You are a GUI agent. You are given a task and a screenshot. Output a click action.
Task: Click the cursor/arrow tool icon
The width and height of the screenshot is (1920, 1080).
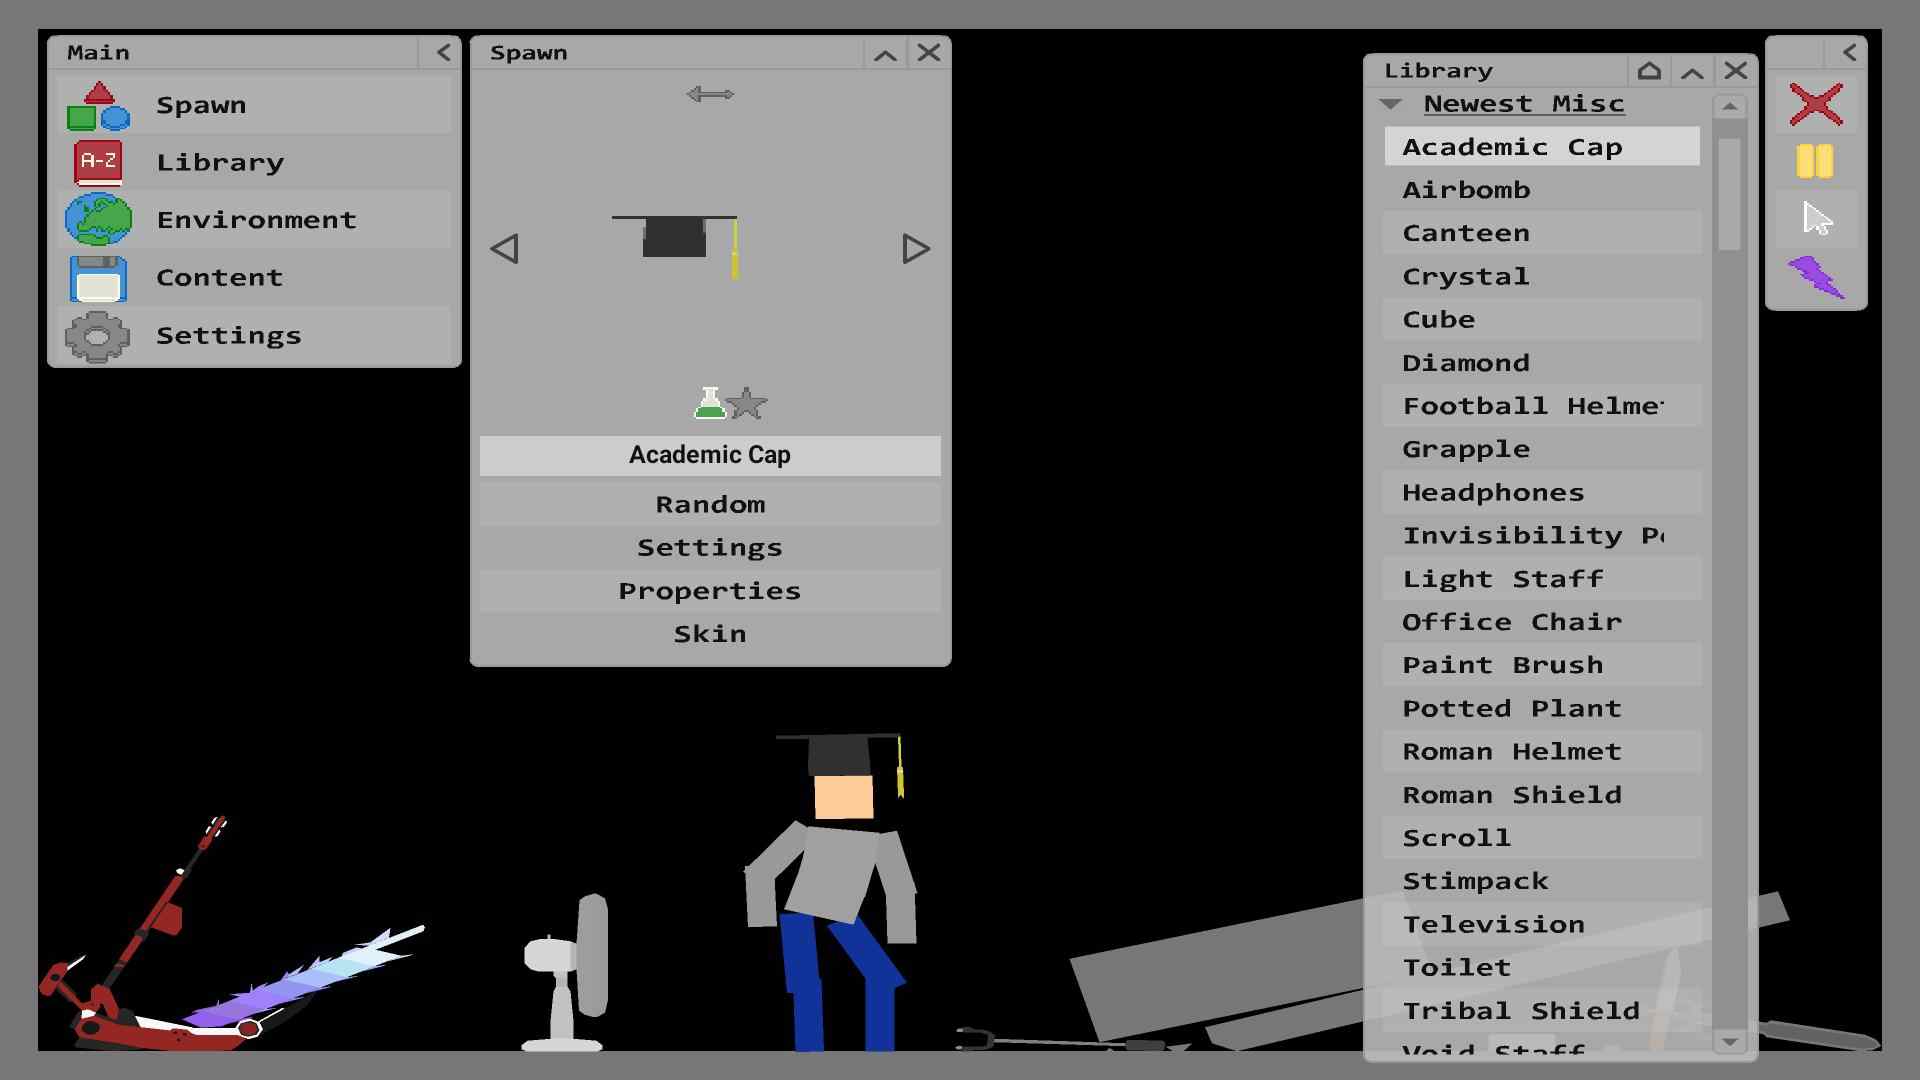pos(1818,218)
